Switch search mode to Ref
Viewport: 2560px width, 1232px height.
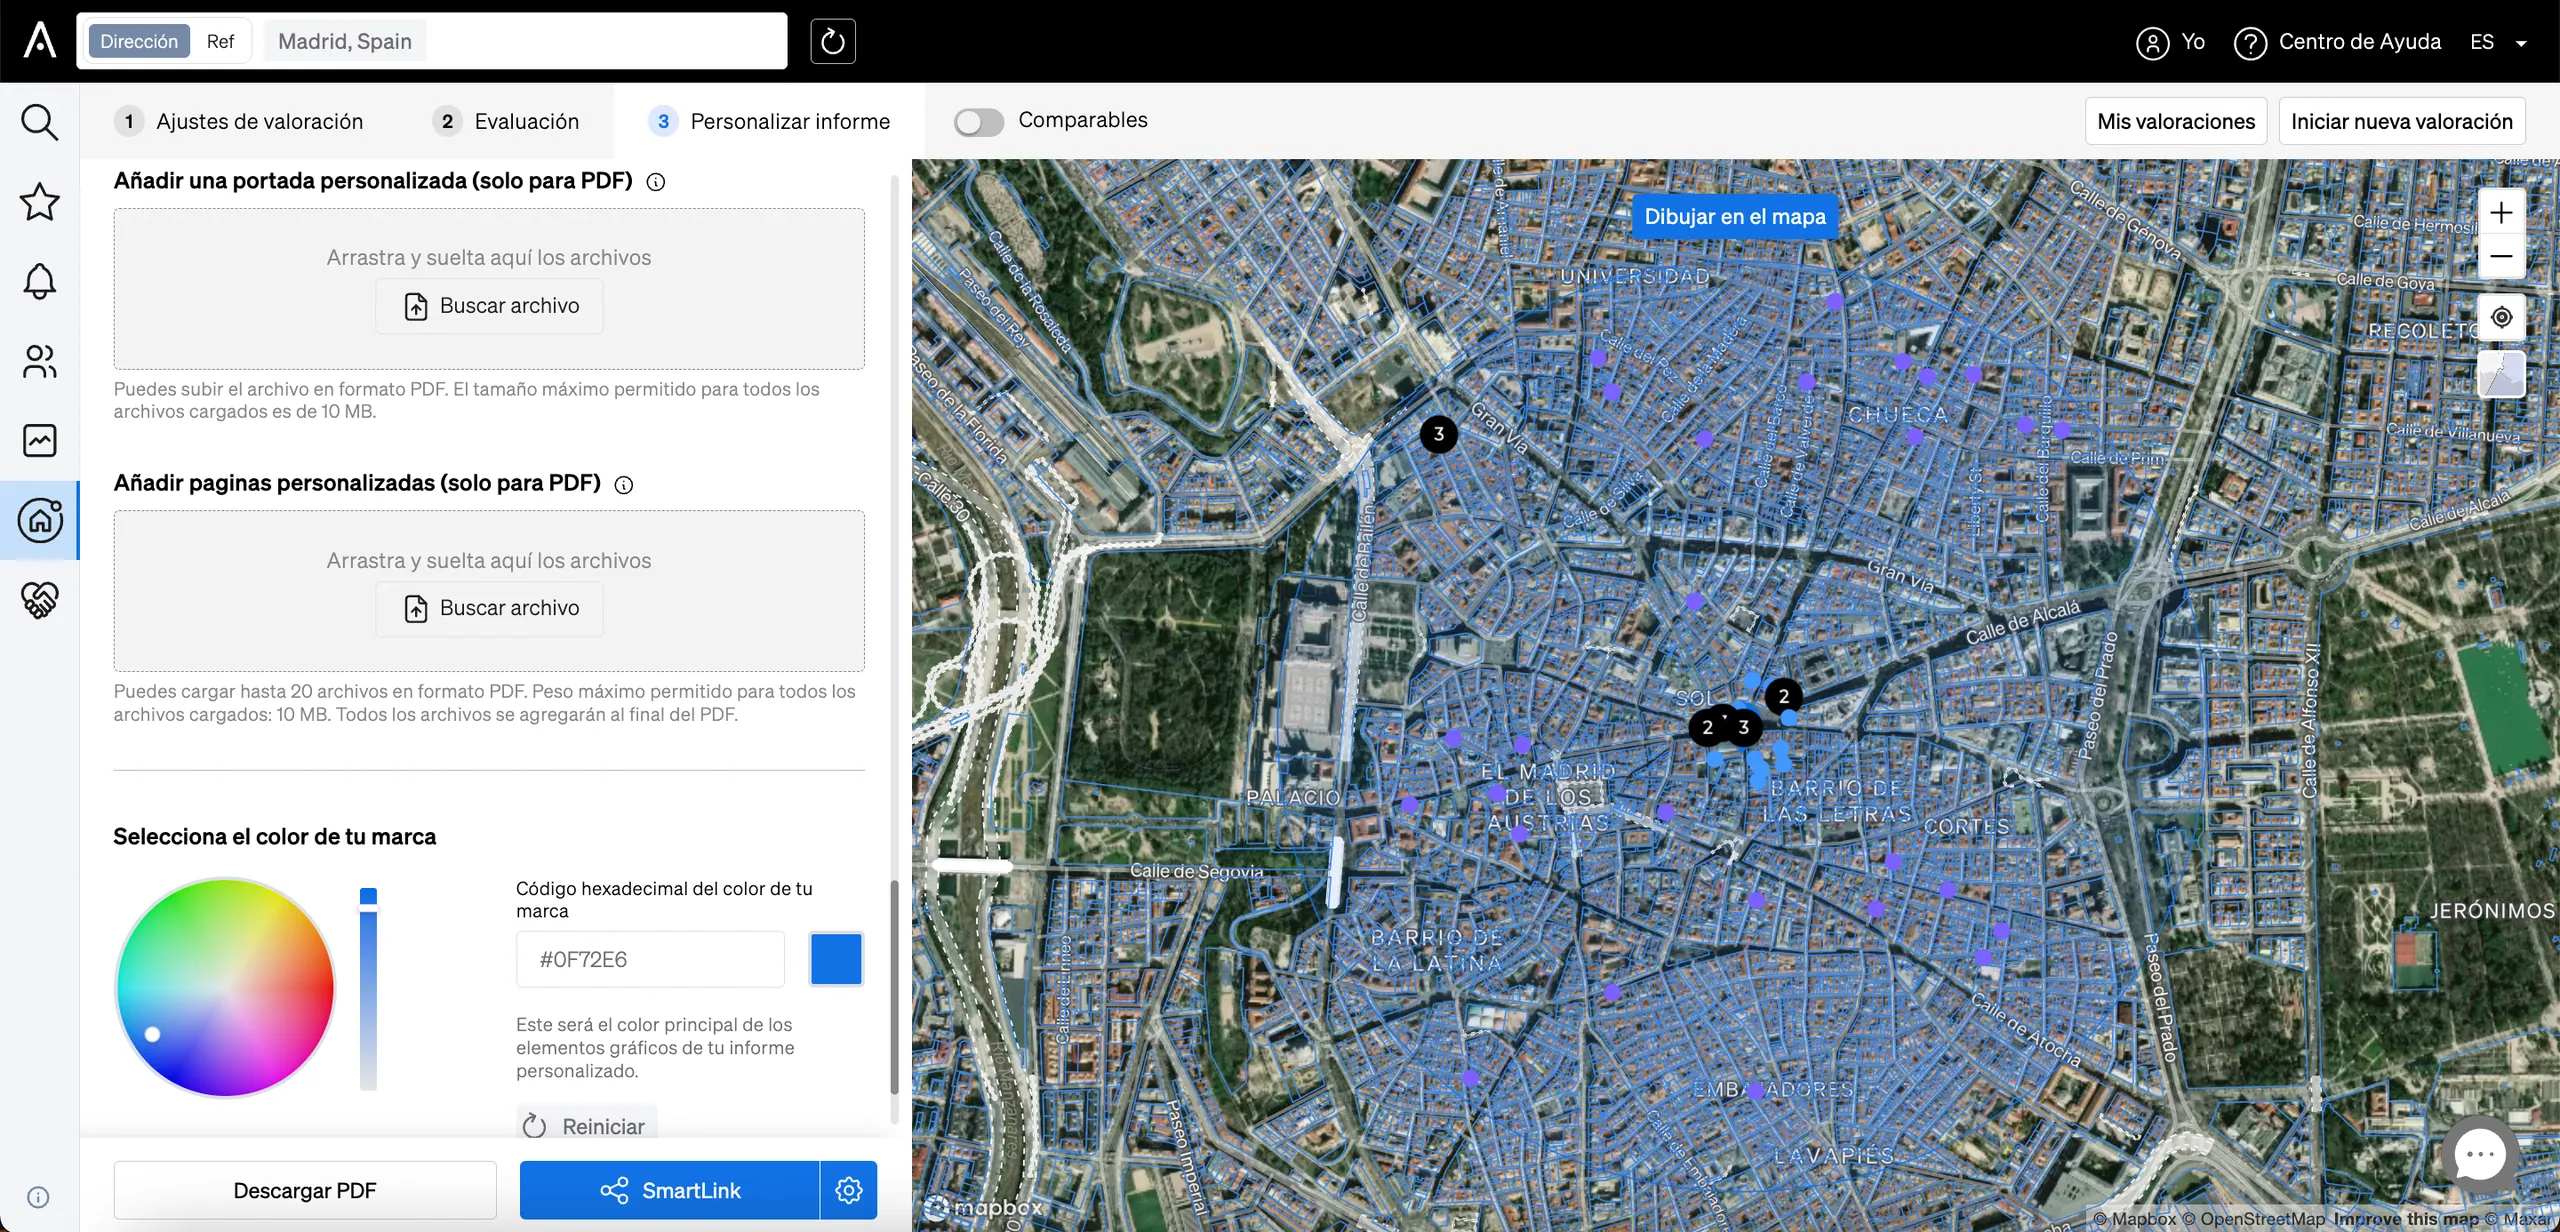tap(220, 41)
